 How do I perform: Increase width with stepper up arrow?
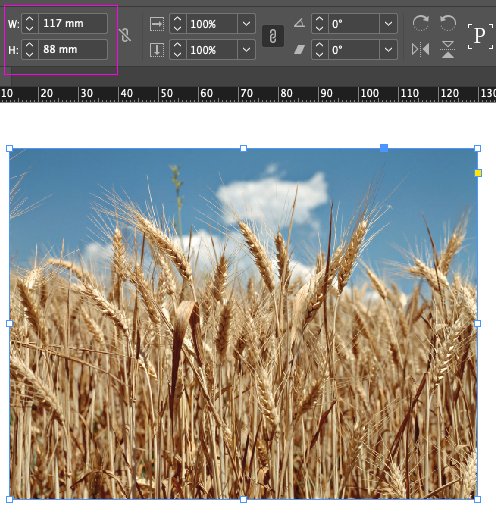pos(30,19)
